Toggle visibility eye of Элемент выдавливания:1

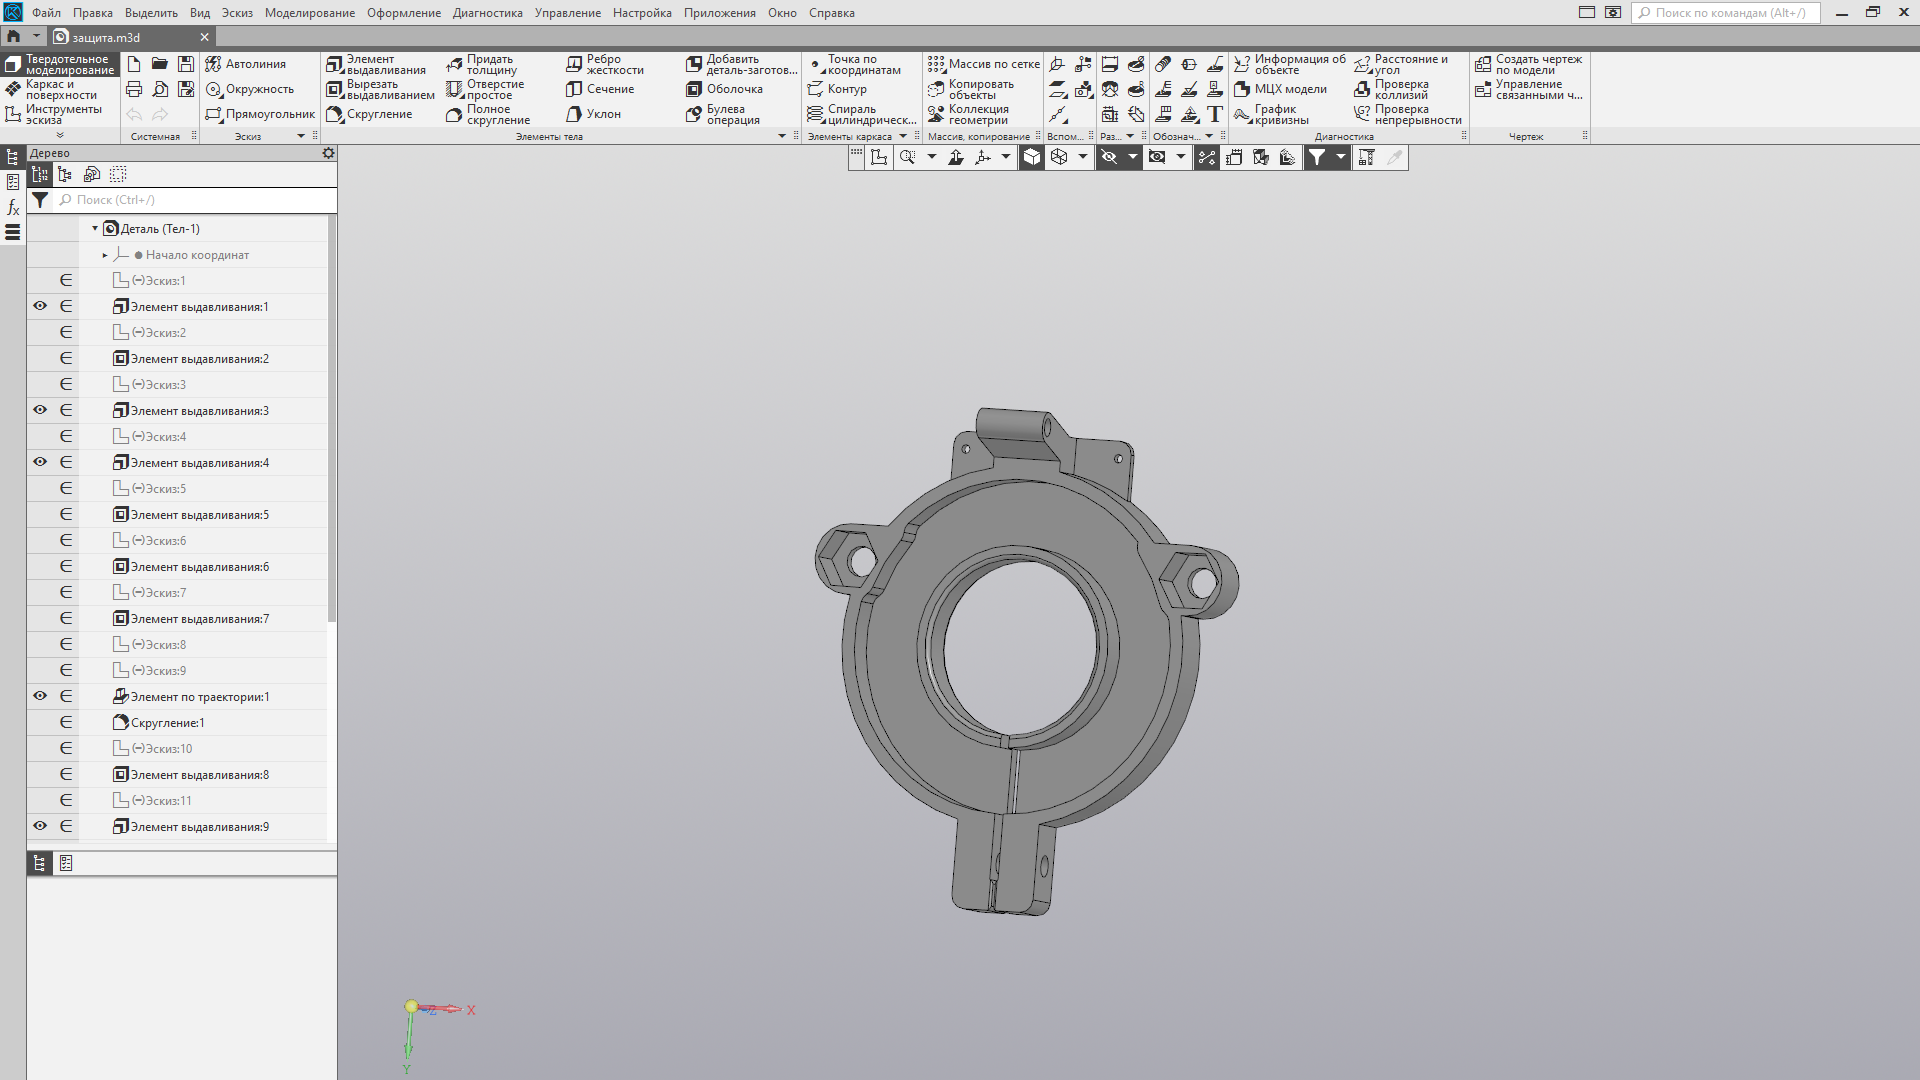[x=40, y=306]
